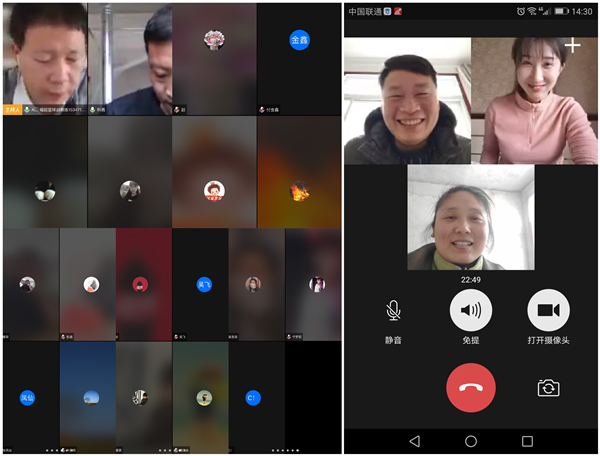The image size is (600, 456).
Task: Turn on the camera (打开摄像头)
Action: (547, 311)
